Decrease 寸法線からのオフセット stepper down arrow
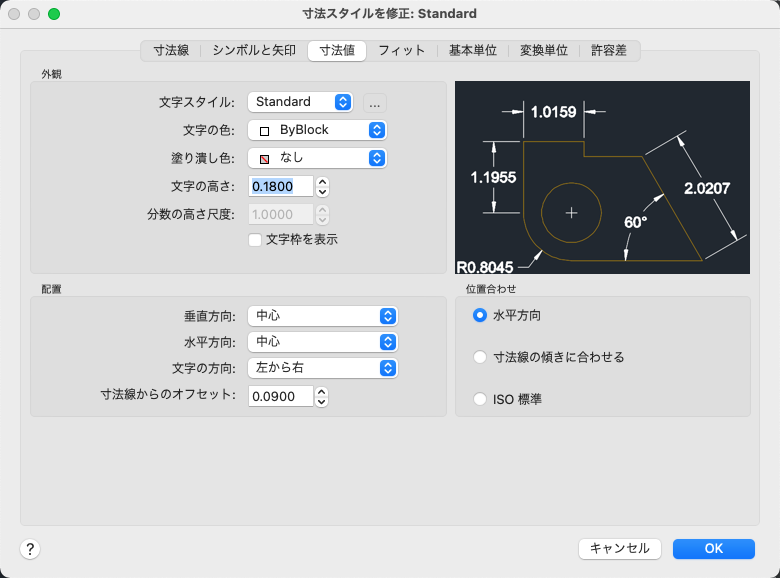 click(322, 402)
